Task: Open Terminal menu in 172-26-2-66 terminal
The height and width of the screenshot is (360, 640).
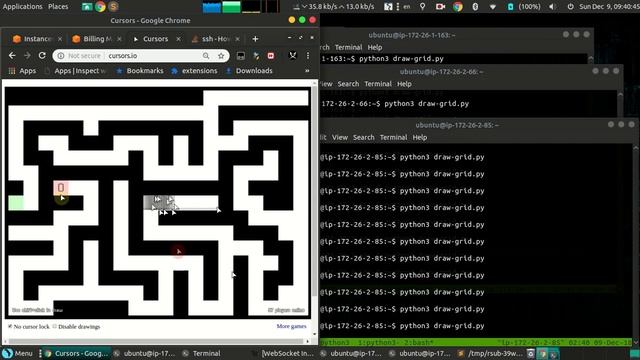Action: tap(378, 84)
